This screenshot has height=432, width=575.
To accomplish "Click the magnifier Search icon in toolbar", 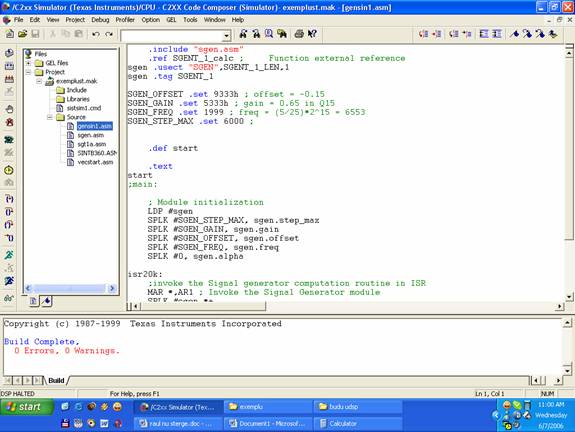I will [269, 34].
